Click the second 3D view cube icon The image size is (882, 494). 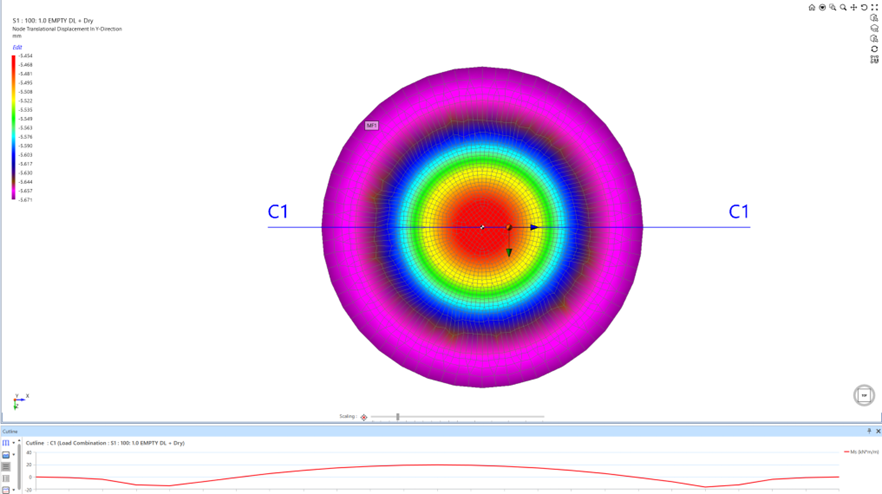tap(874, 28)
